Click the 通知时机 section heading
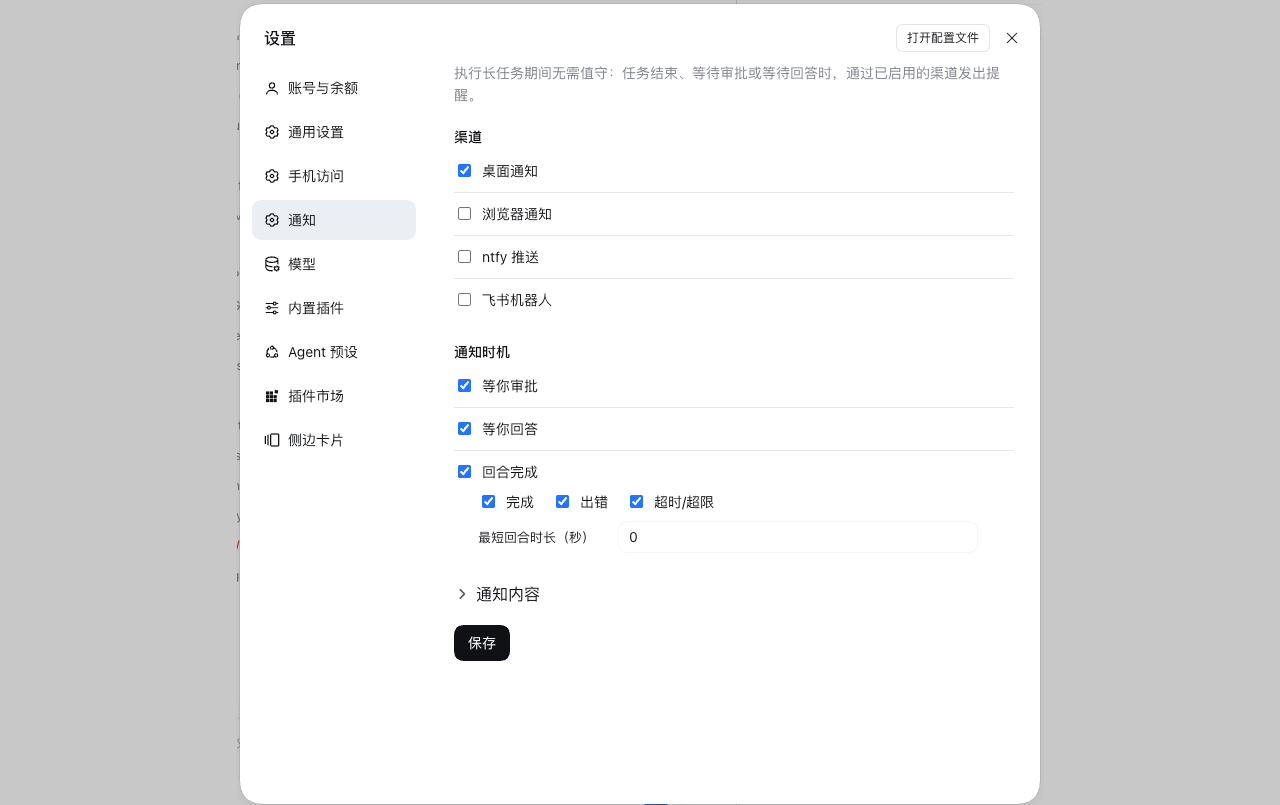 point(482,352)
